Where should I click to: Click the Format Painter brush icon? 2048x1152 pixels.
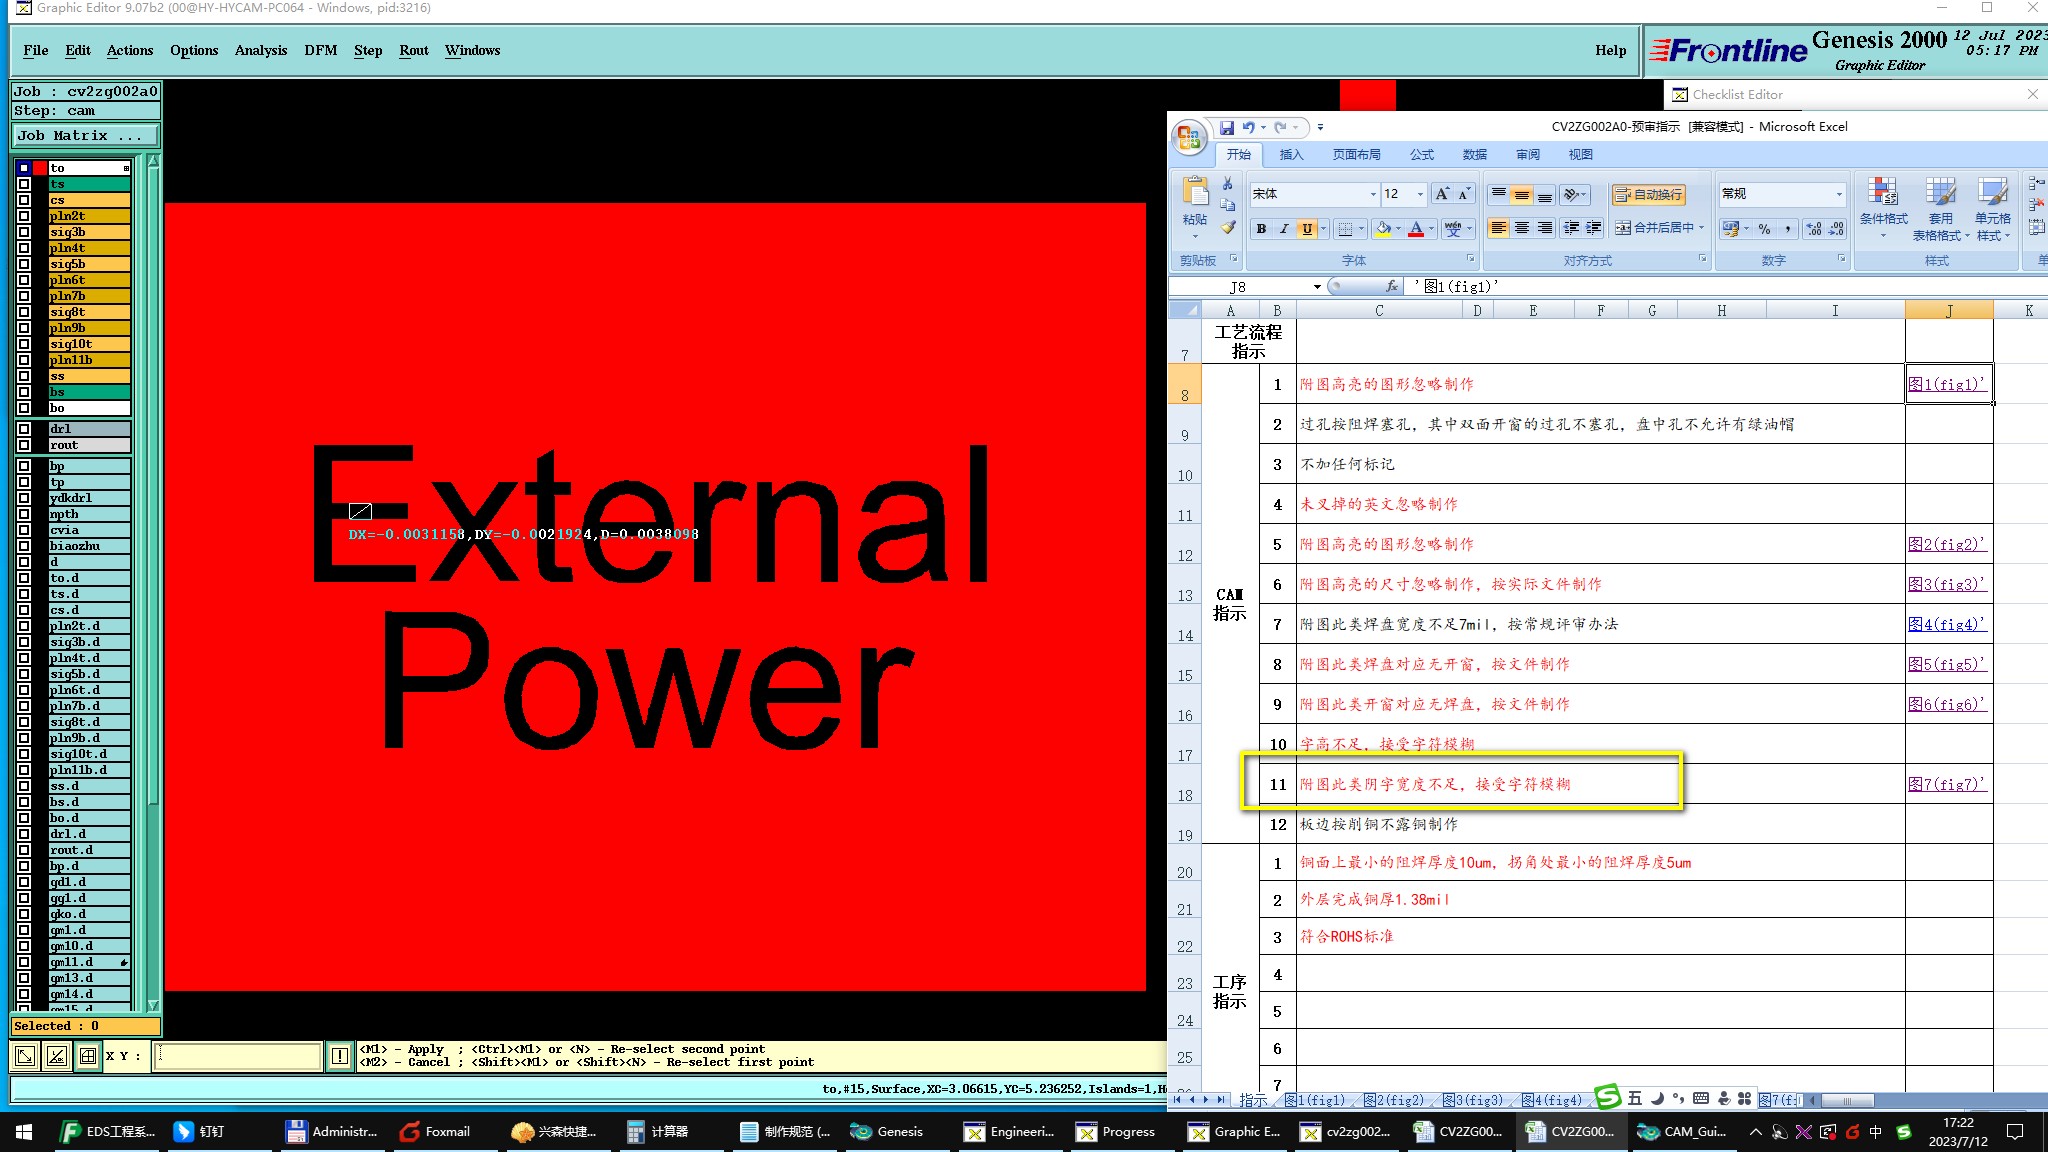point(1228,228)
